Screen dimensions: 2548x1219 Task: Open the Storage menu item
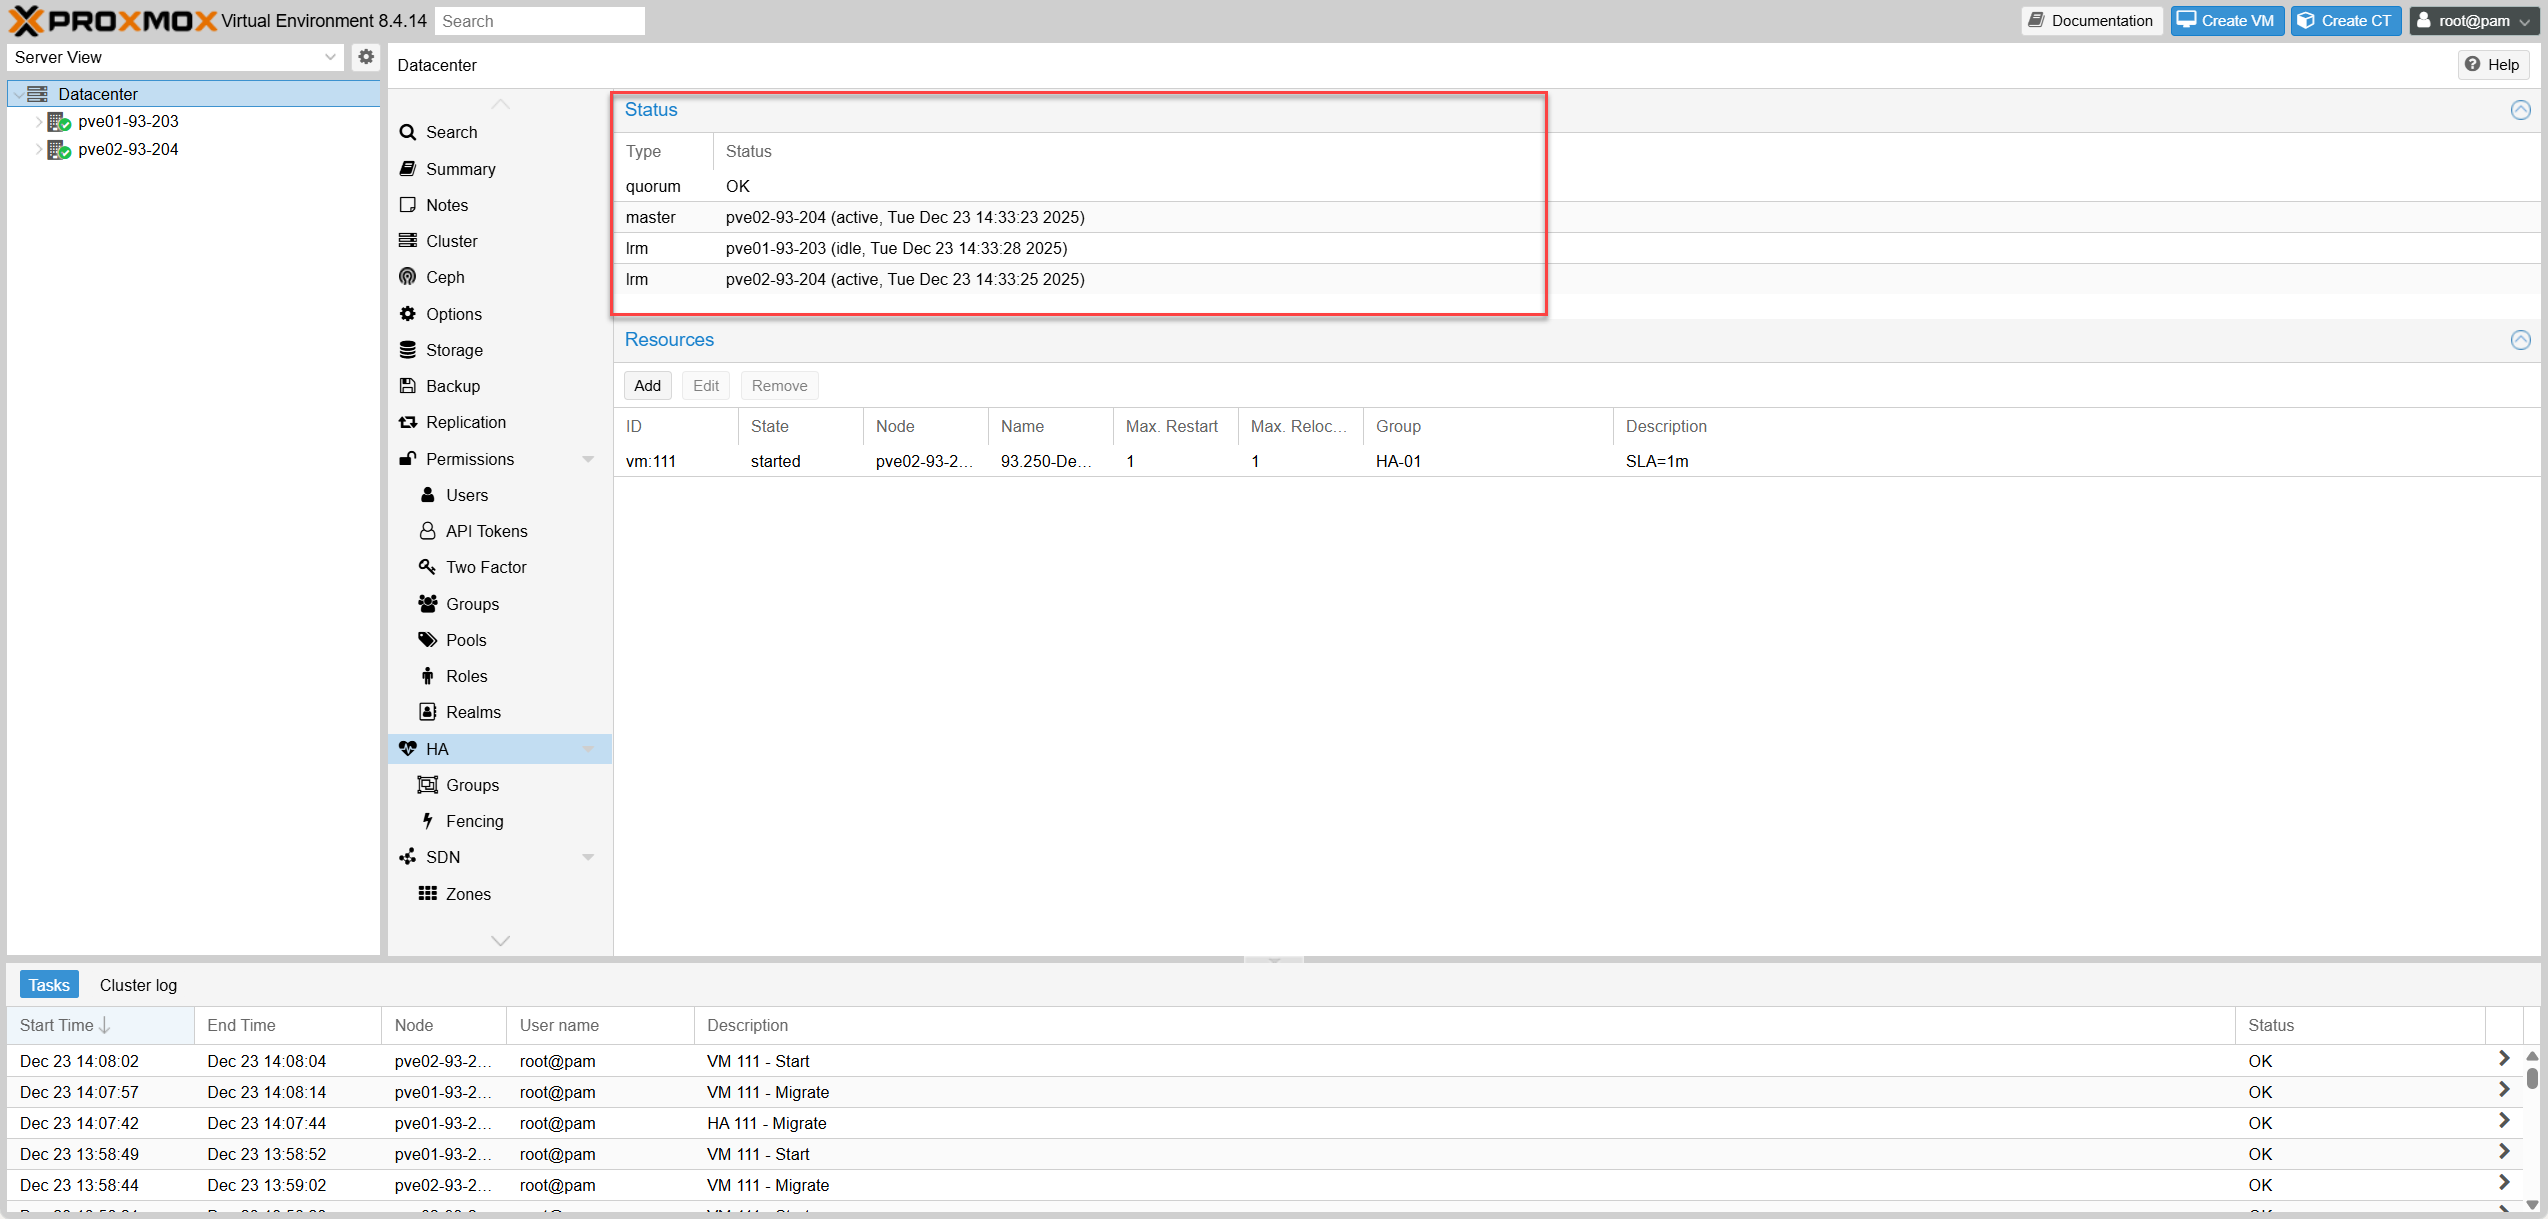pos(454,350)
